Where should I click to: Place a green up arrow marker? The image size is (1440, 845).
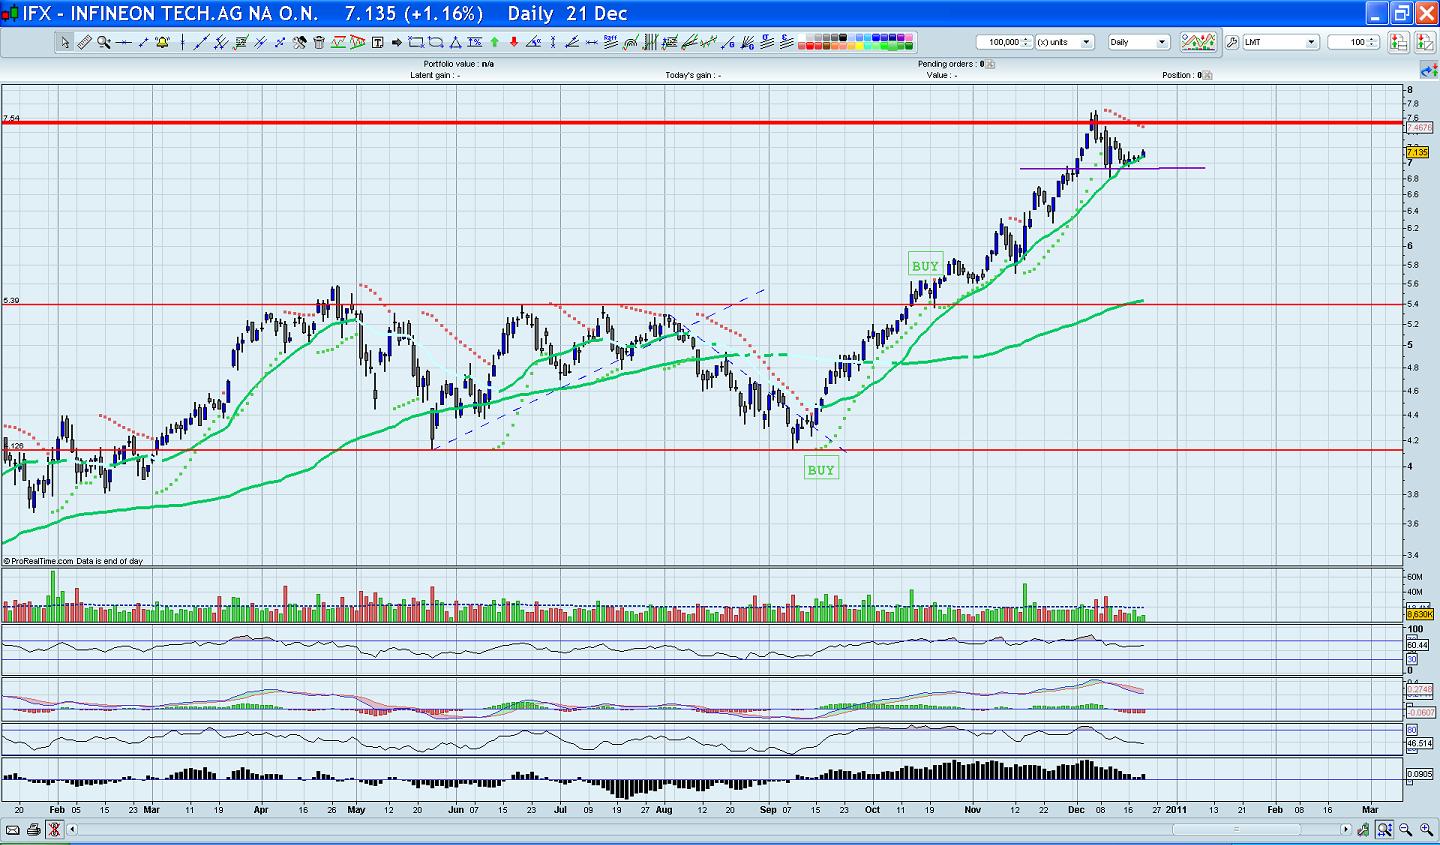coord(494,42)
